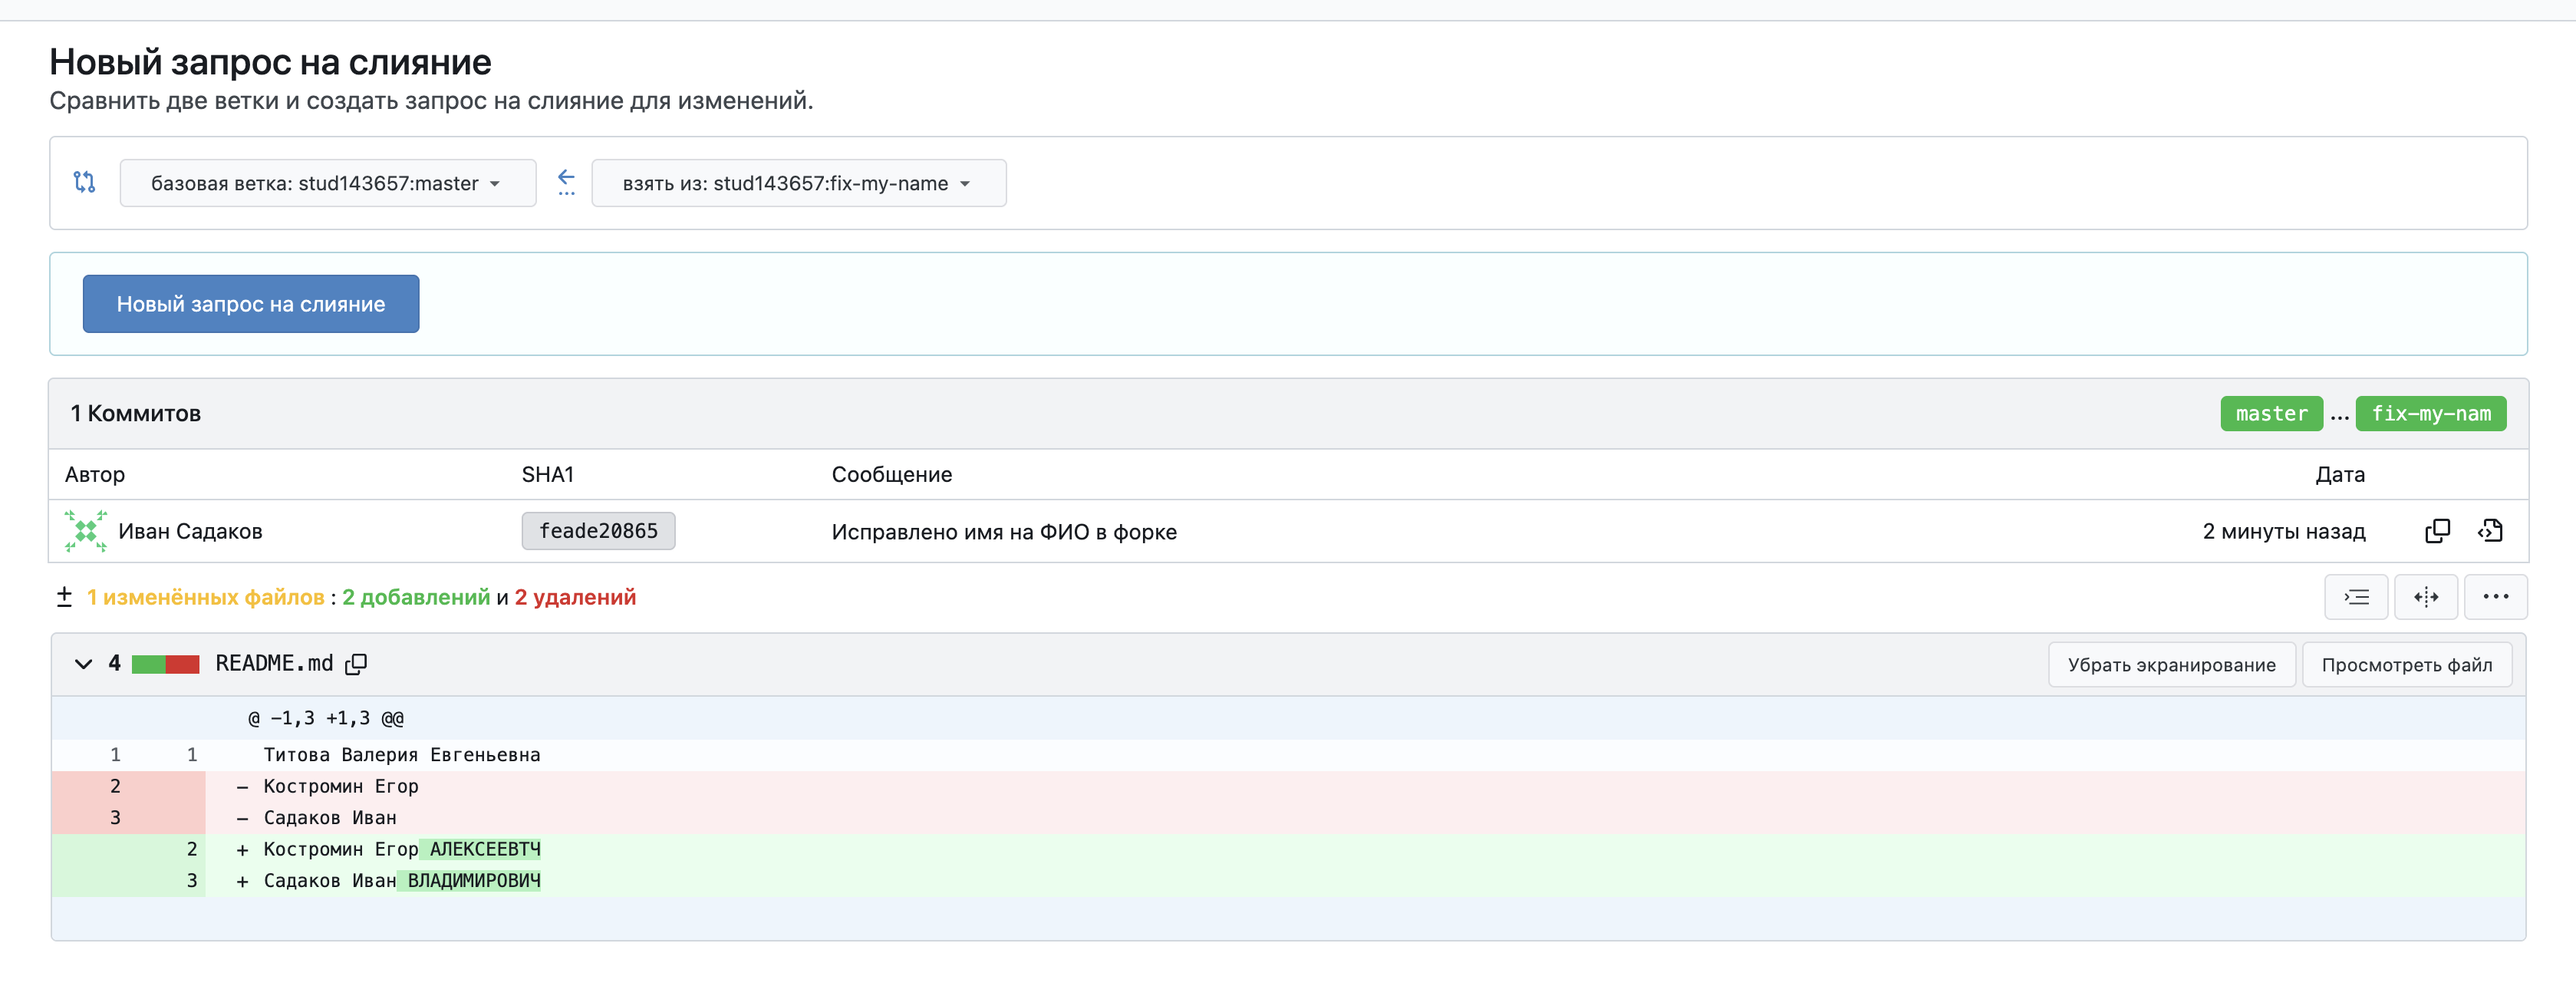This screenshot has width=2576, height=996.
Task: Open diff options three-dots menu
Action: (2495, 597)
